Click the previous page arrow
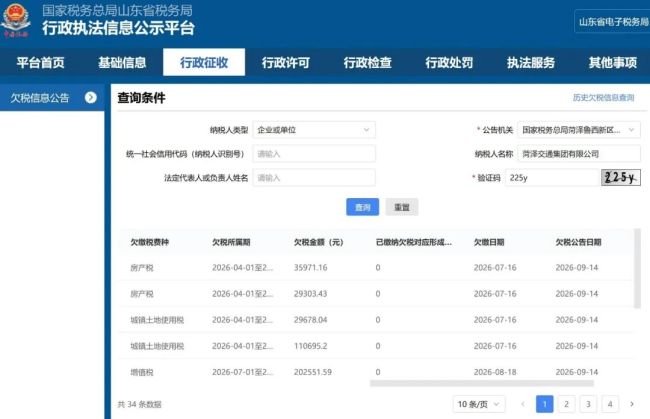This screenshot has width=650, height=419. (523, 404)
